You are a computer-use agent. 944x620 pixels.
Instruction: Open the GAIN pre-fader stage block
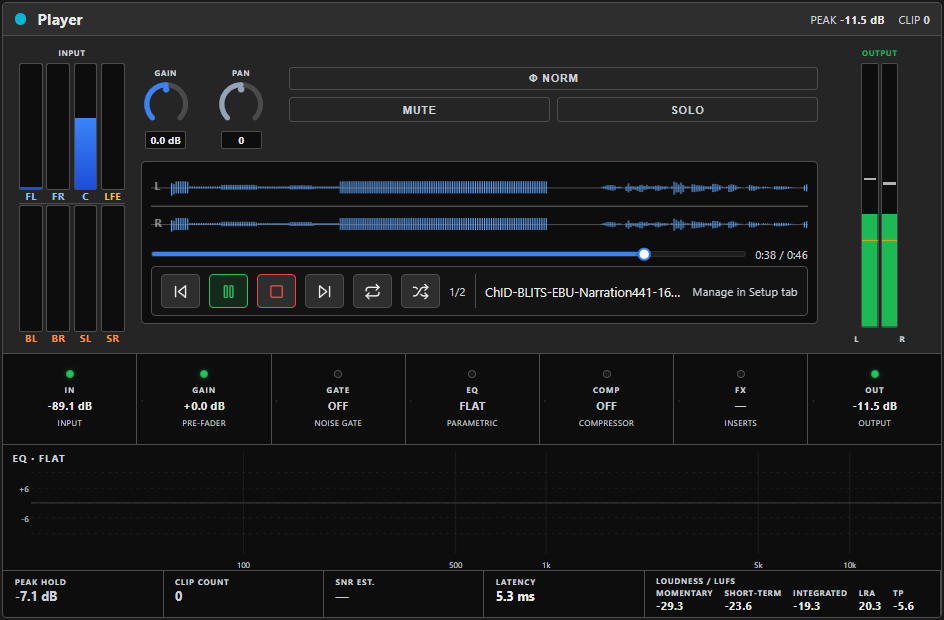pyautogui.click(x=204, y=398)
